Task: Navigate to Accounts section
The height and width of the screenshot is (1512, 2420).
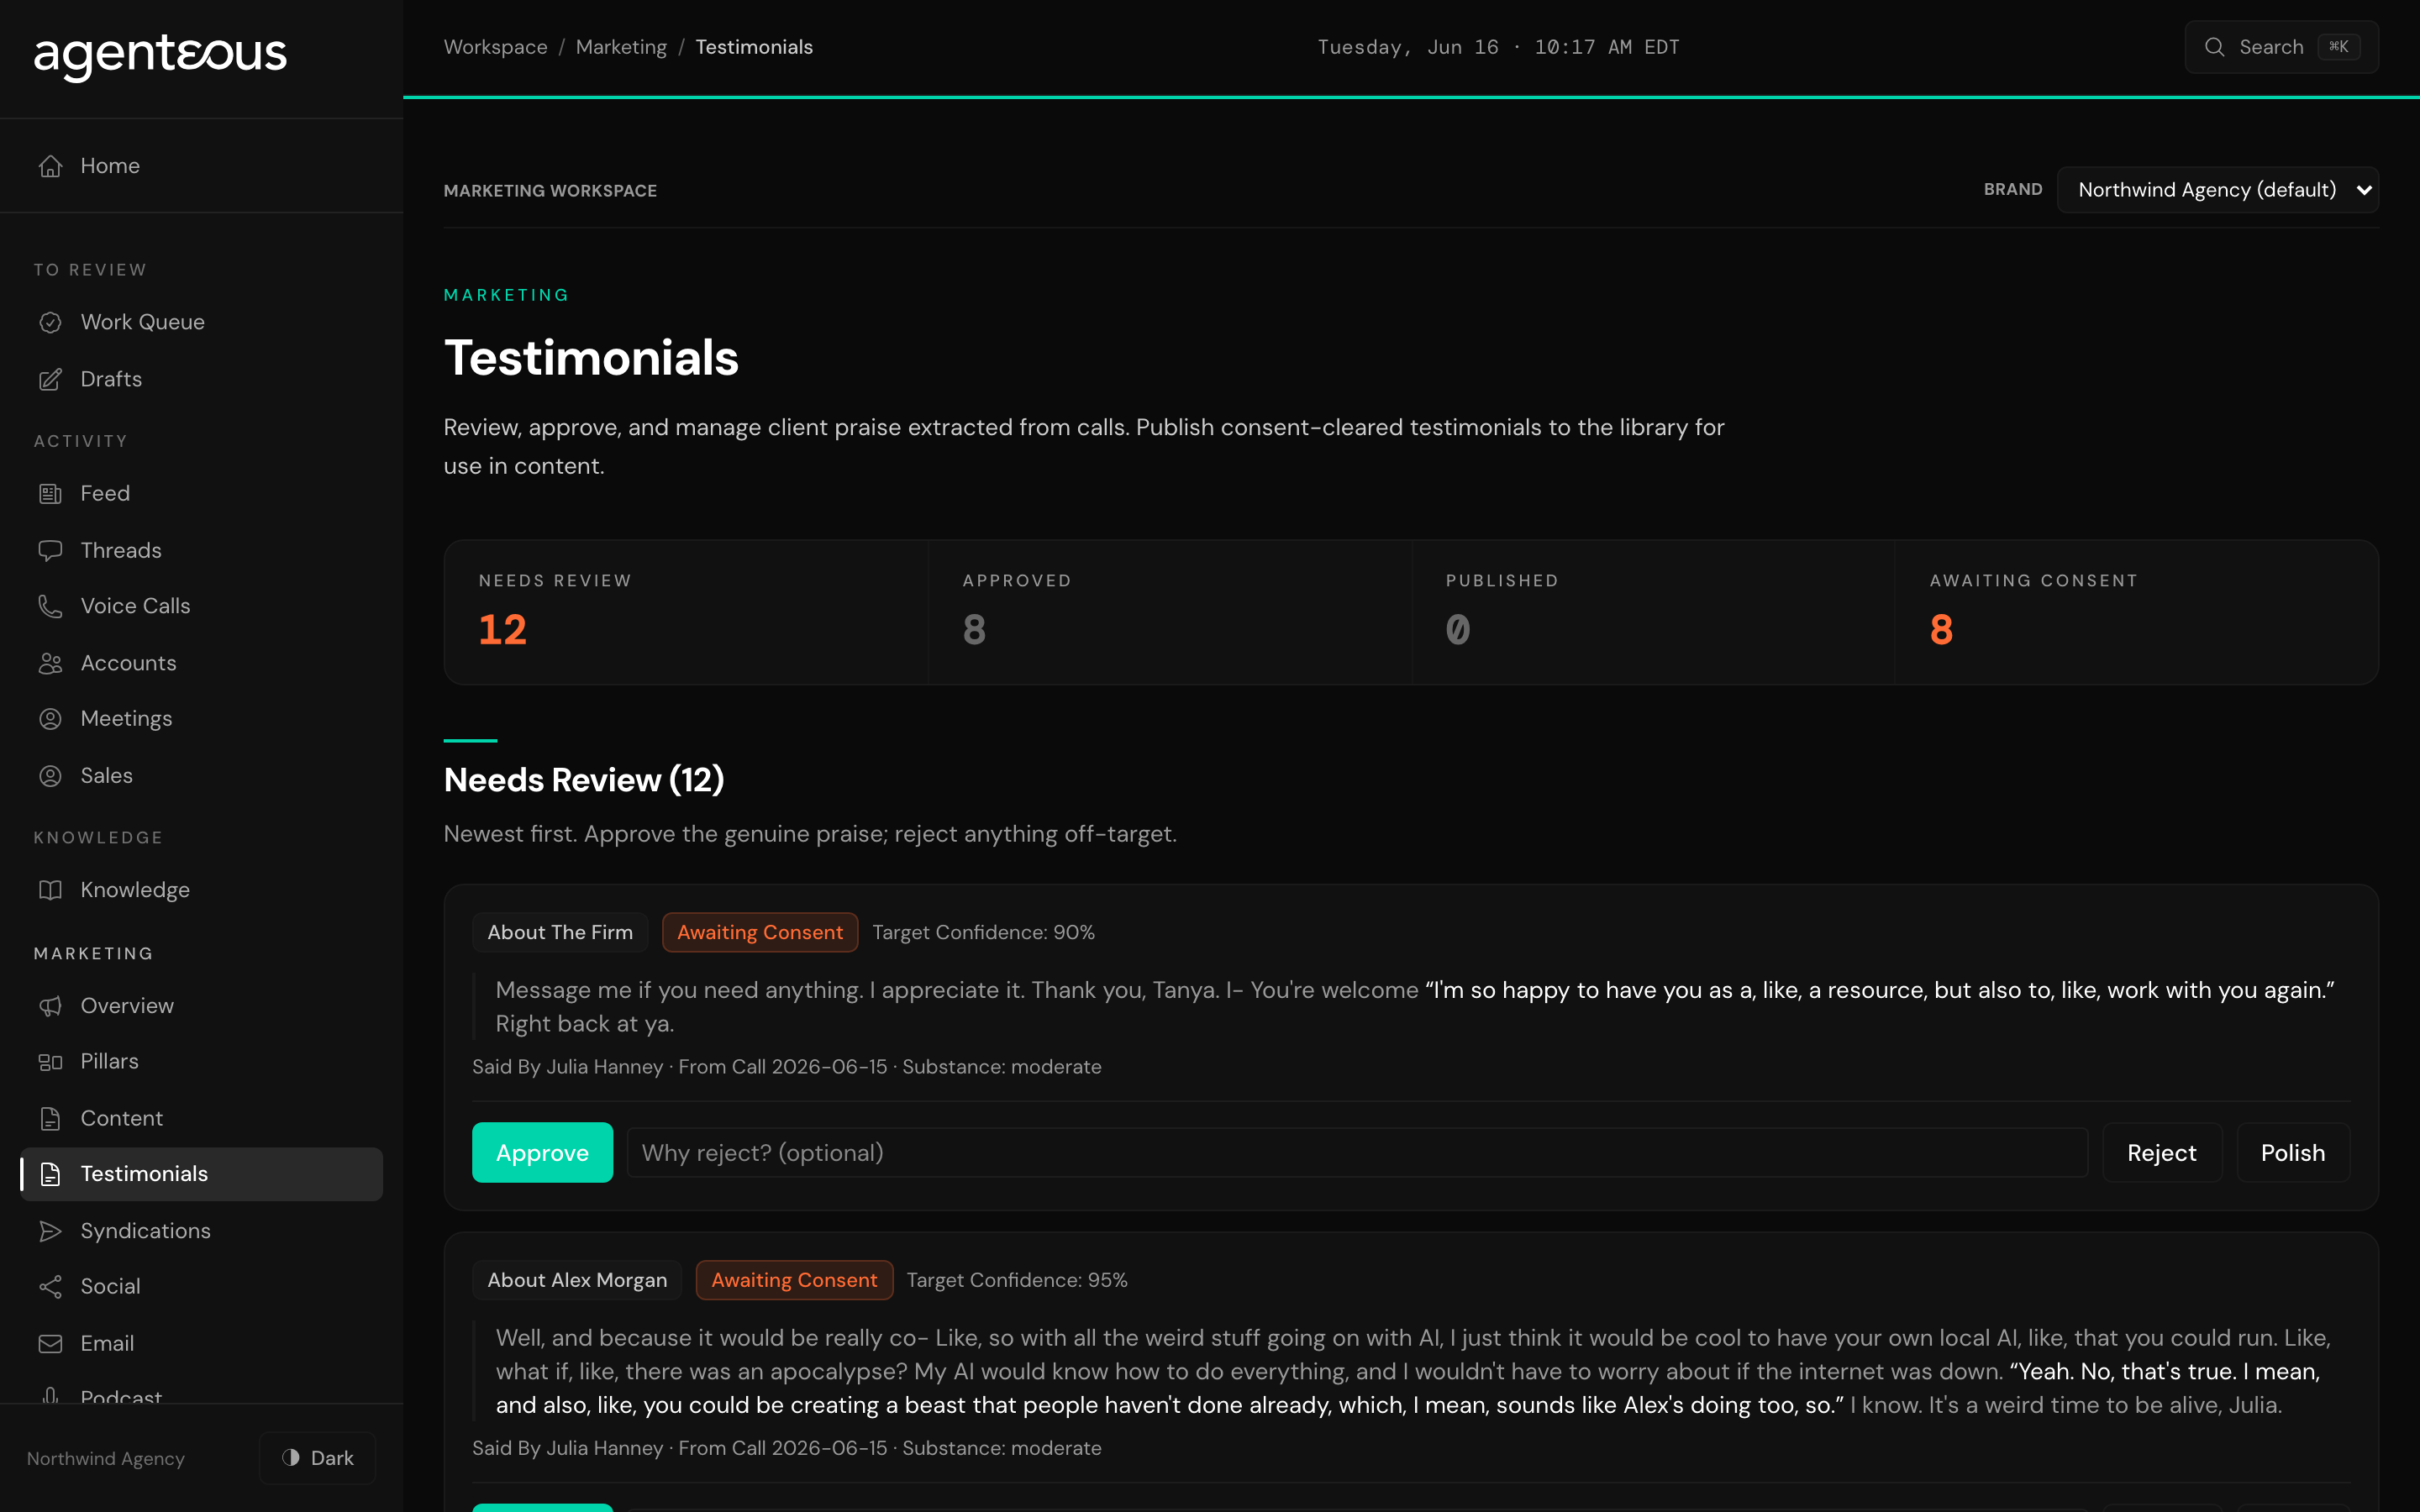Action: pos(201,663)
